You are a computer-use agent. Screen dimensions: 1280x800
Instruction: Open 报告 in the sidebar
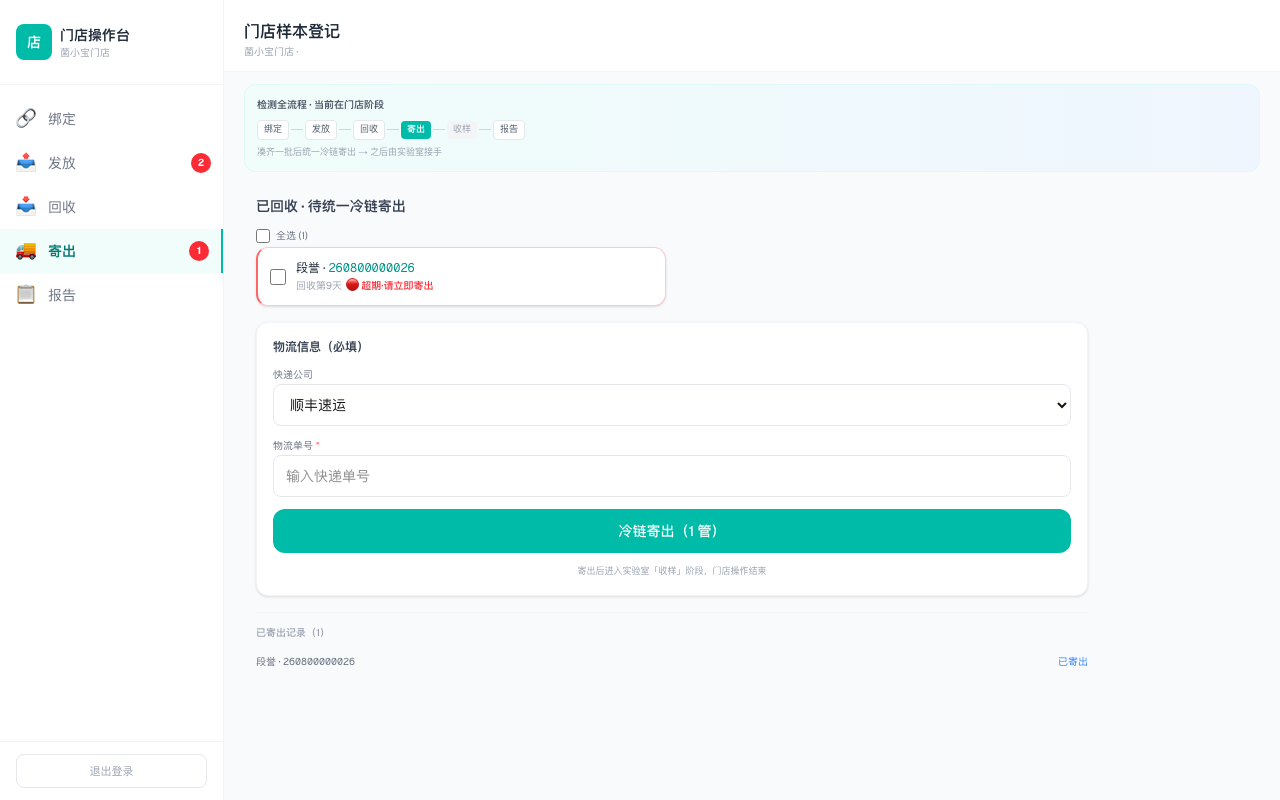click(111, 295)
